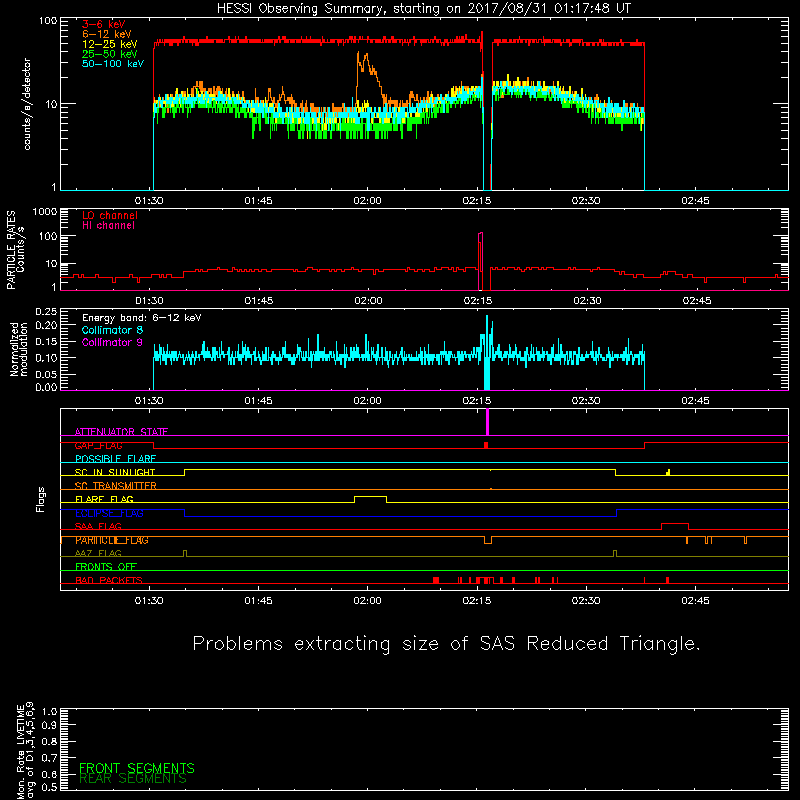Screen dimensions: 800x800
Task: Click the ATTENUATOR_STATE flag label
Action: pyautogui.click(x=121, y=432)
